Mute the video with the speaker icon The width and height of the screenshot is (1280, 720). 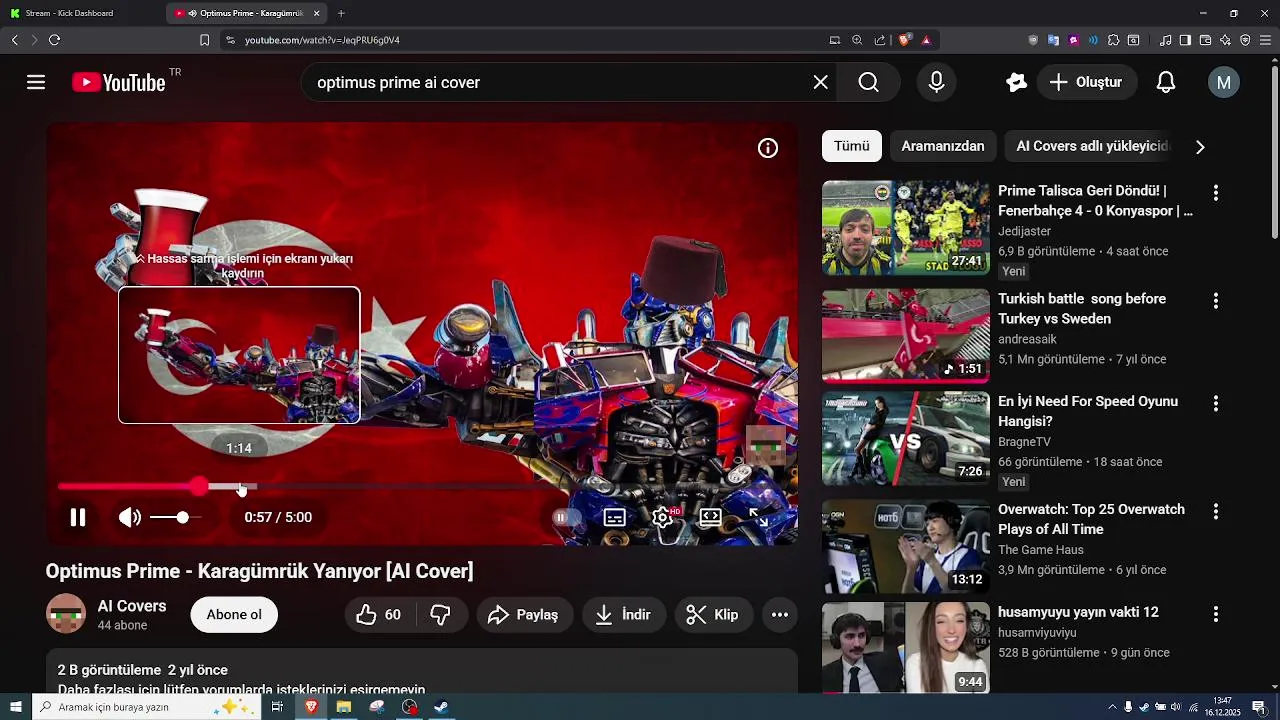click(x=130, y=517)
